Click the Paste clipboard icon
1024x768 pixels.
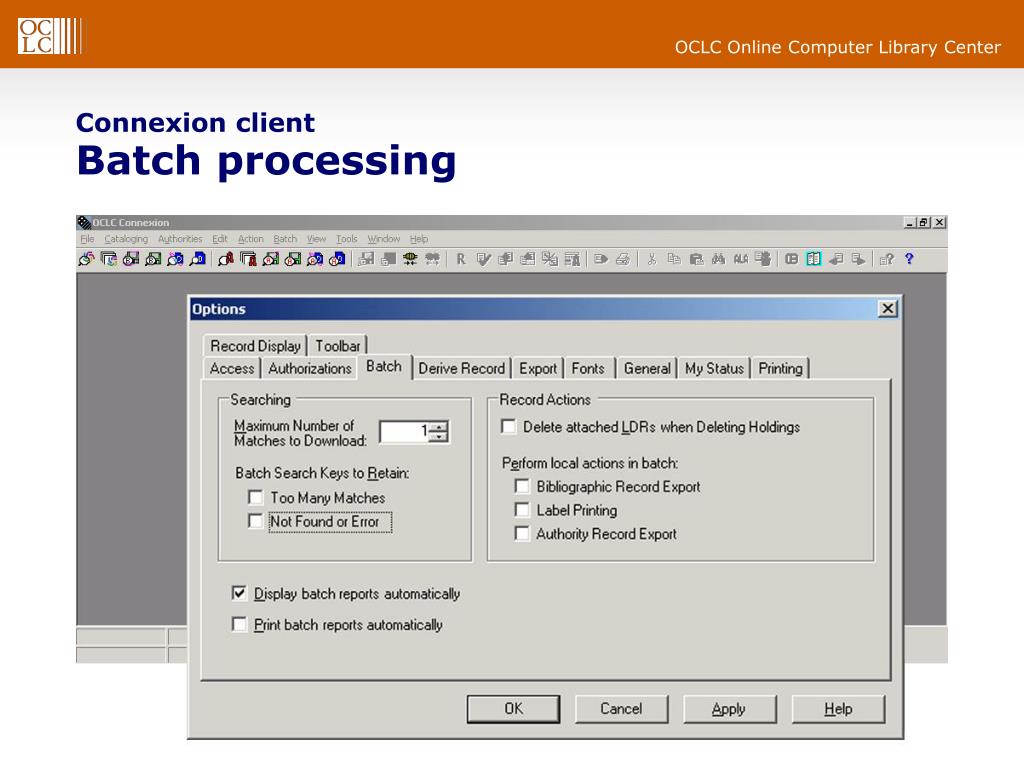pos(697,259)
